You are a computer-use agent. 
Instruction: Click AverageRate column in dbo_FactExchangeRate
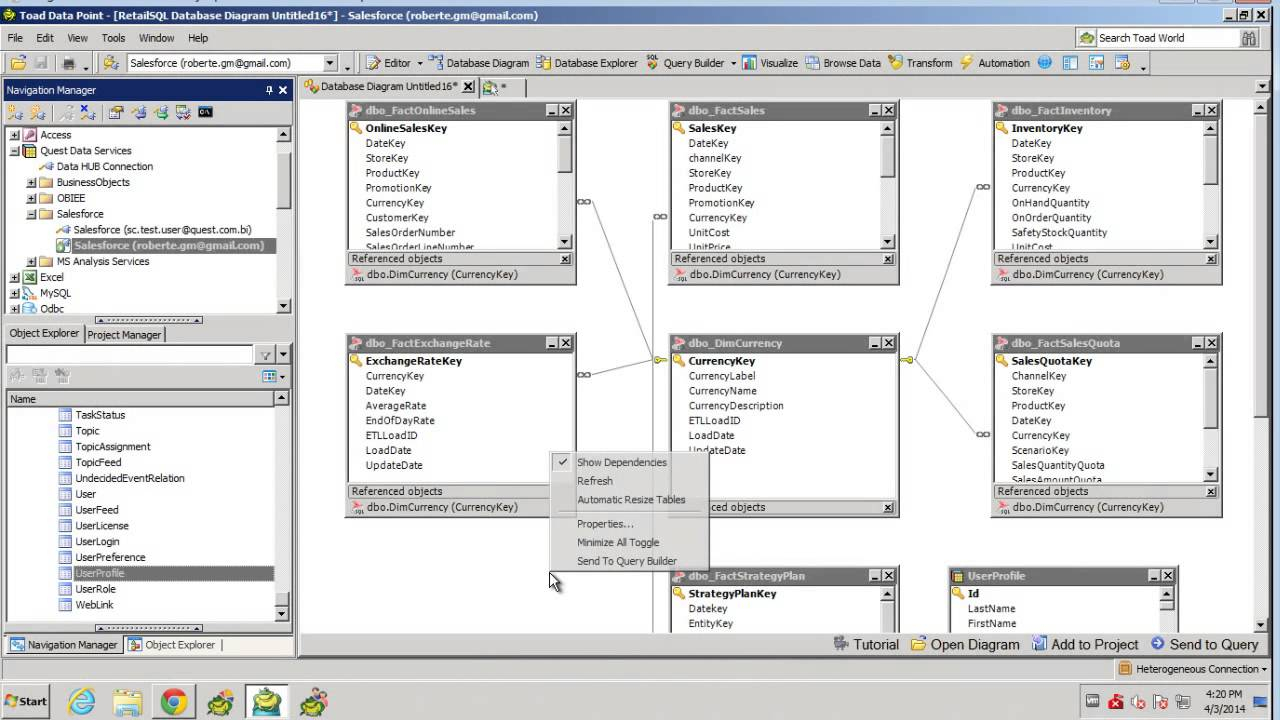[396, 406]
